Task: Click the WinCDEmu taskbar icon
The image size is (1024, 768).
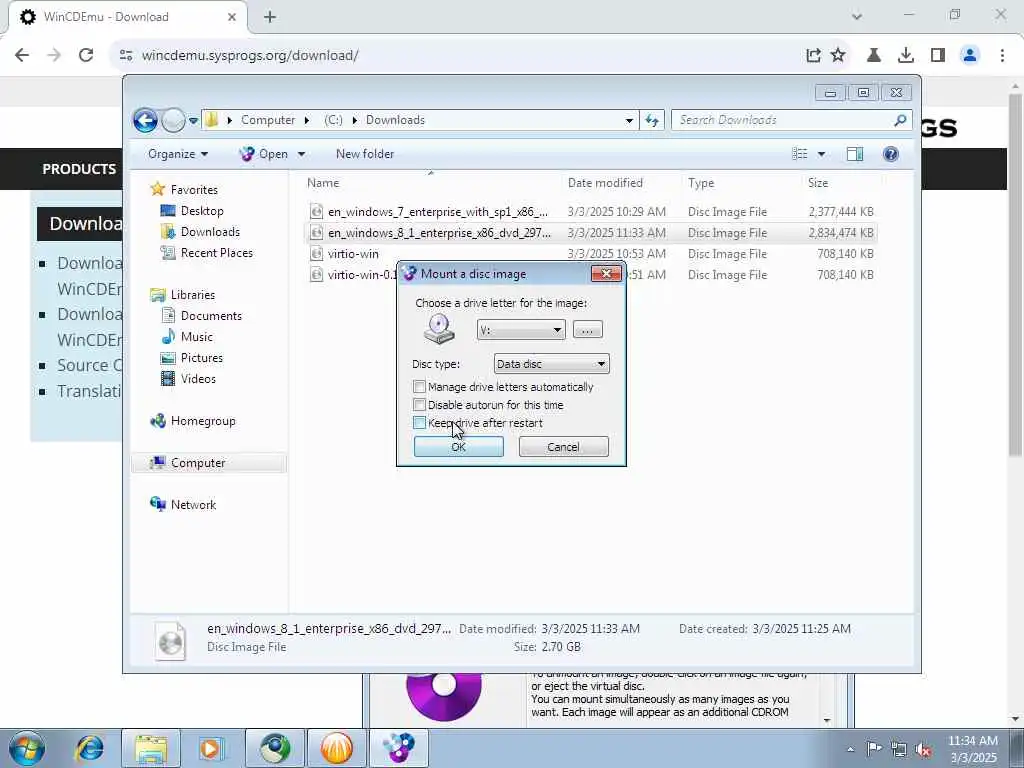Action: (399, 748)
